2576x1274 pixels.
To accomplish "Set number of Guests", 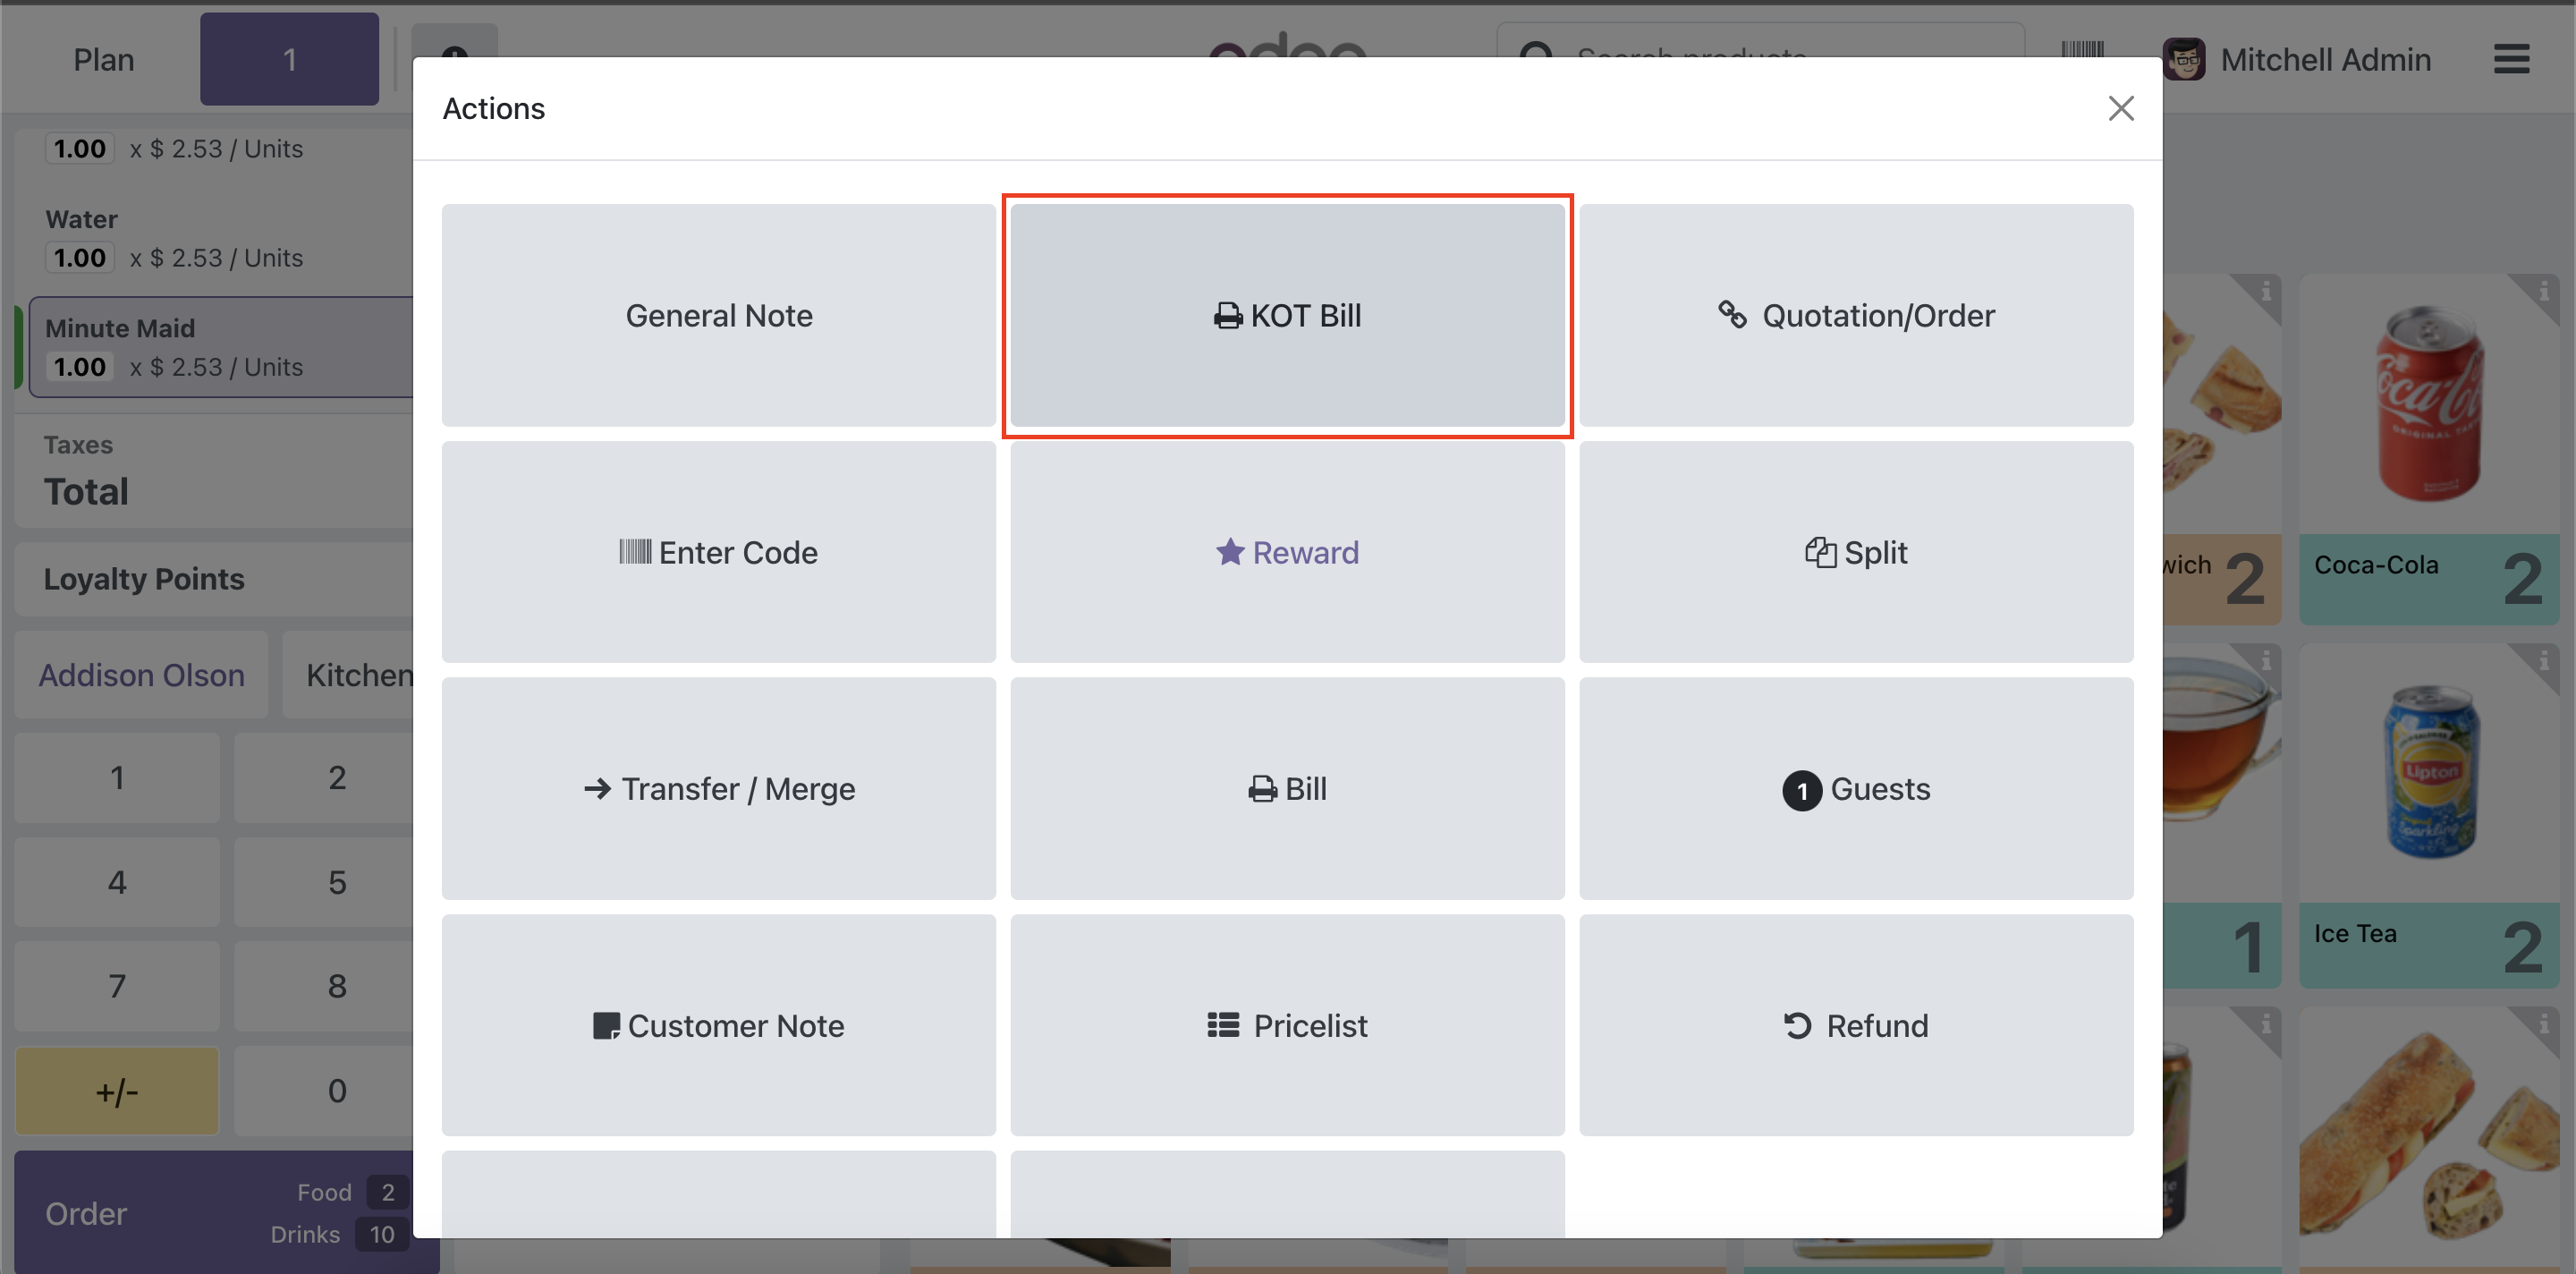I will 1856,789.
